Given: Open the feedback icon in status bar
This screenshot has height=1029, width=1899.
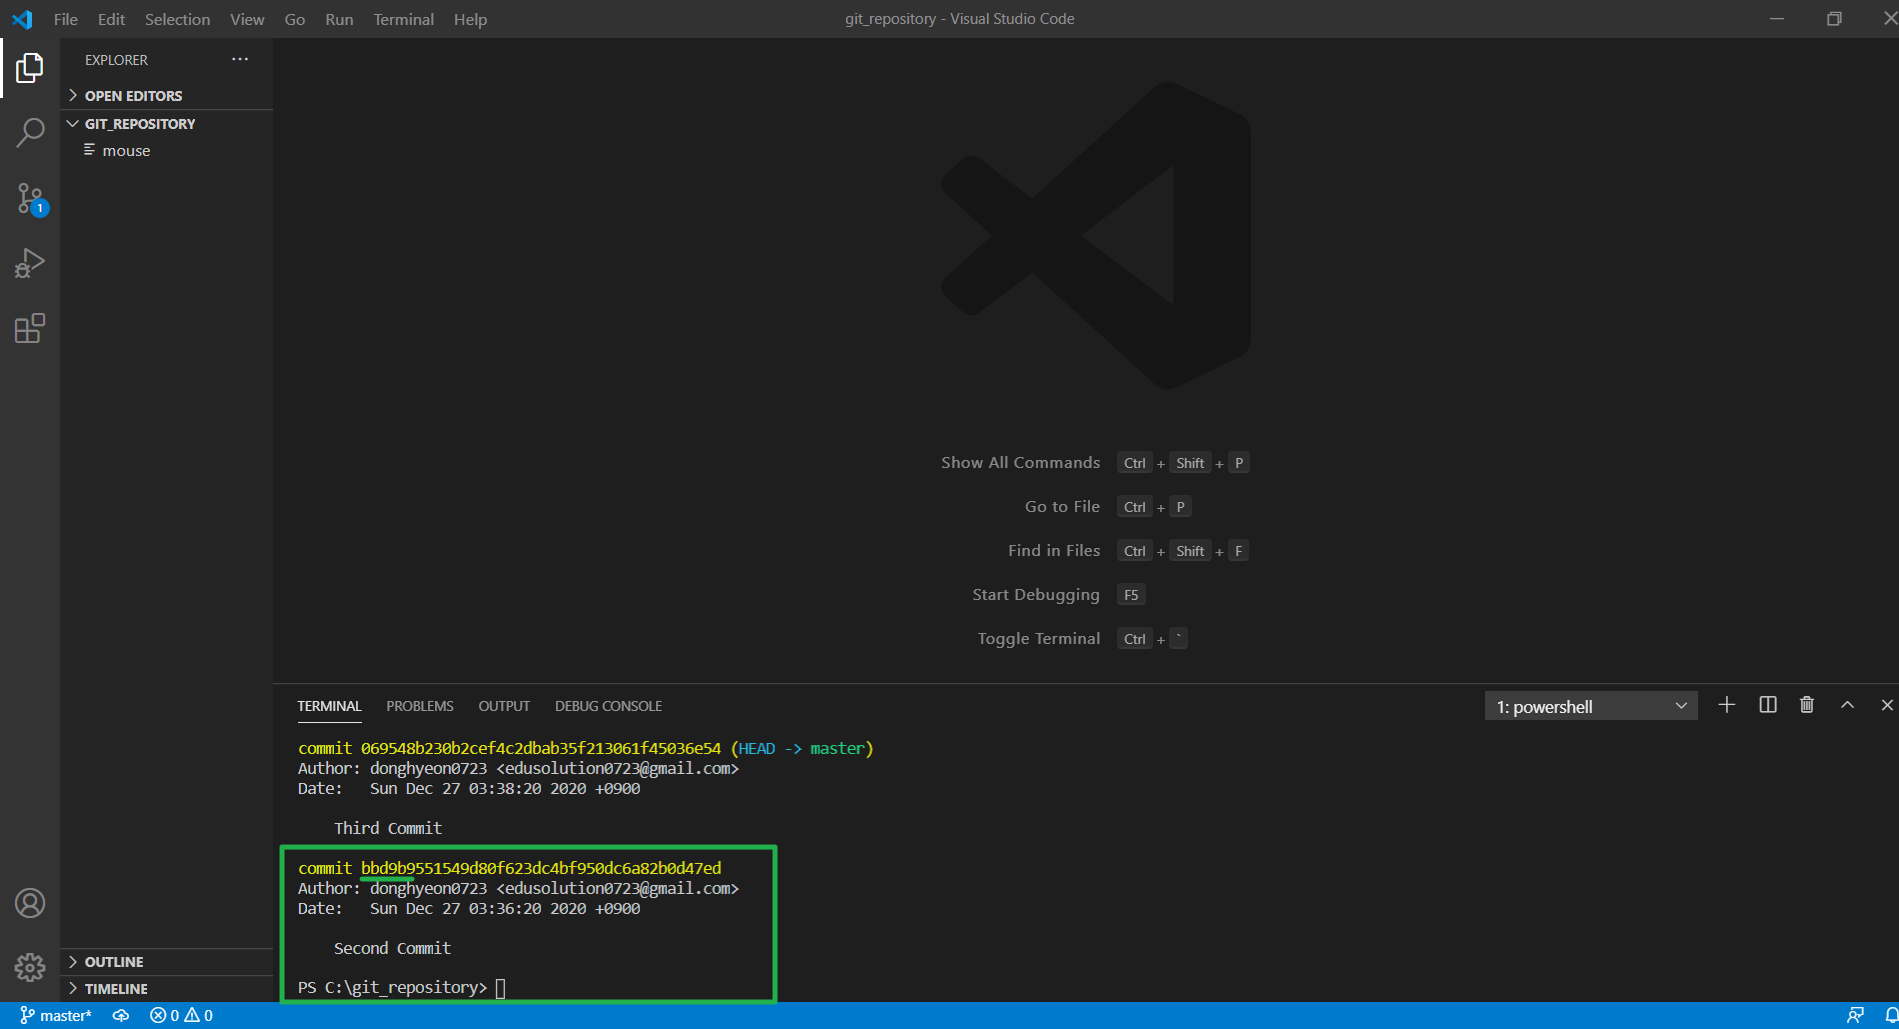Looking at the screenshot, I should [x=1855, y=1015].
